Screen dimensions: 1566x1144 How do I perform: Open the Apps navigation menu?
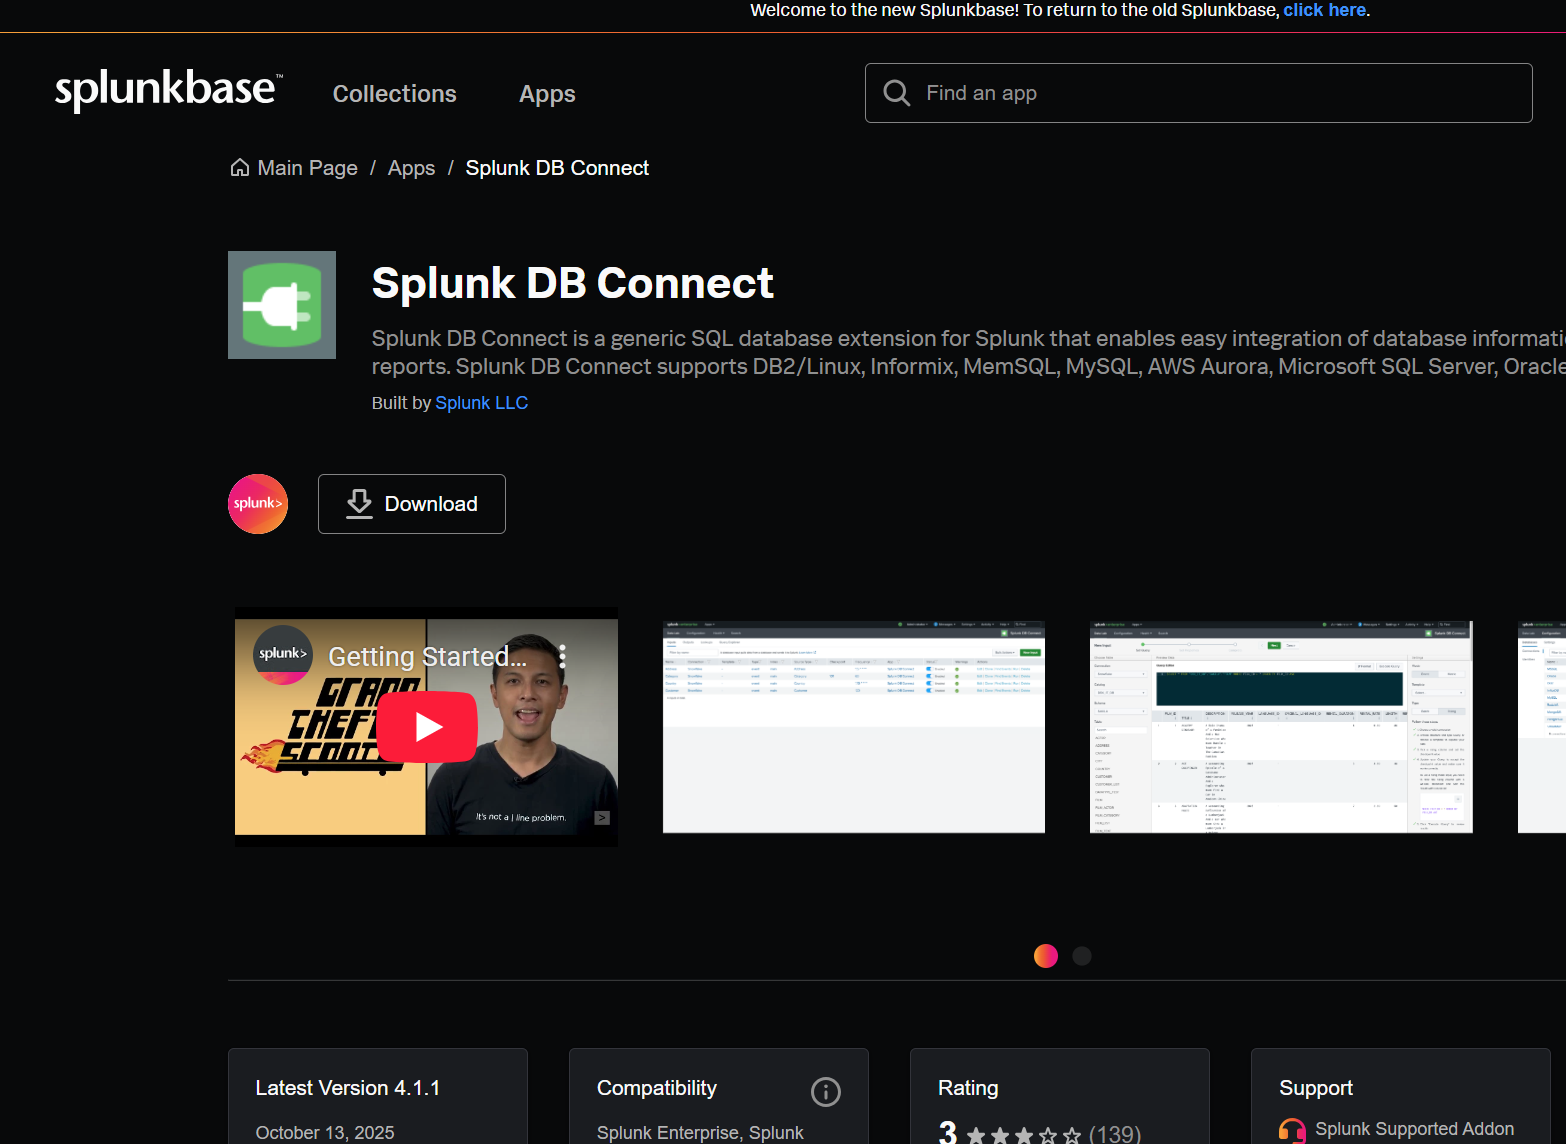point(547,94)
